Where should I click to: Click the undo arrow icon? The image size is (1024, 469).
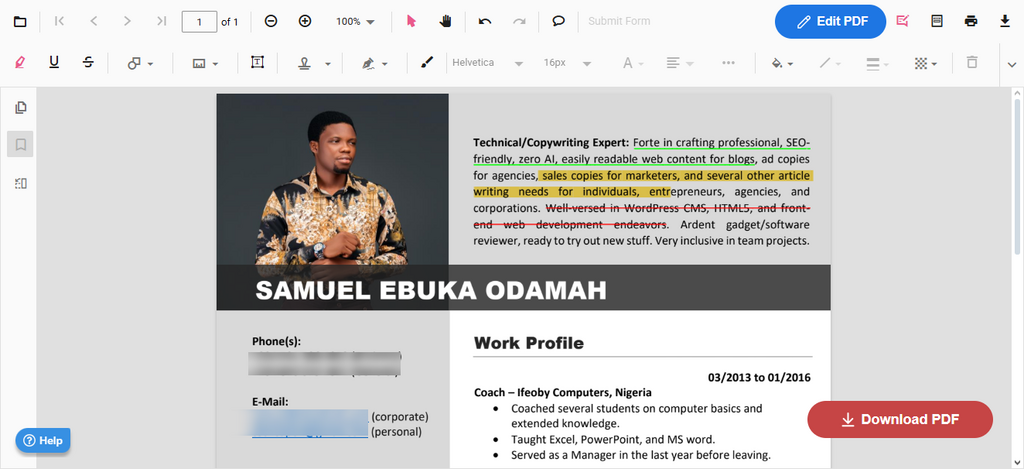click(x=485, y=21)
